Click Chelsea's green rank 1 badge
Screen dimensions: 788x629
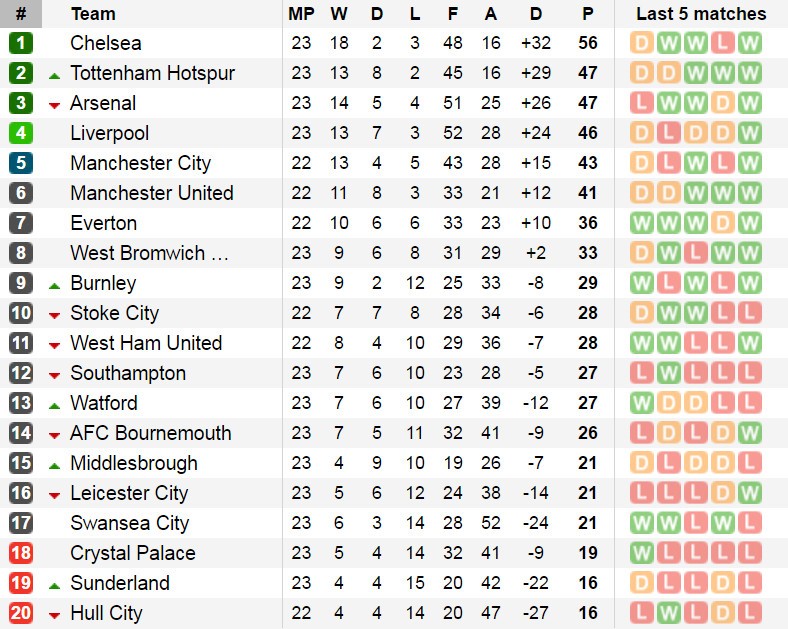[21, 43]
